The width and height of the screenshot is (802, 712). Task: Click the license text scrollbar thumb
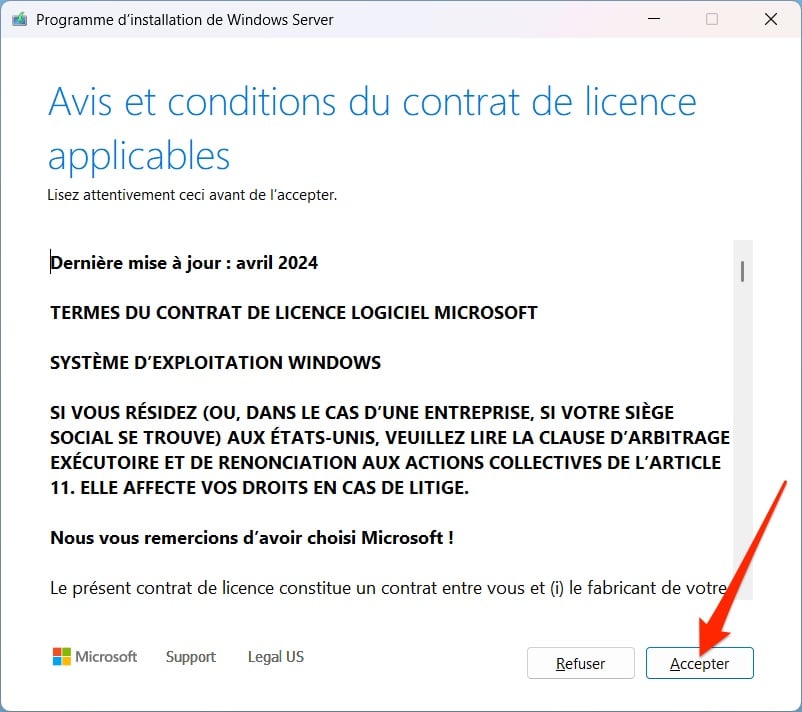[742, 271]
